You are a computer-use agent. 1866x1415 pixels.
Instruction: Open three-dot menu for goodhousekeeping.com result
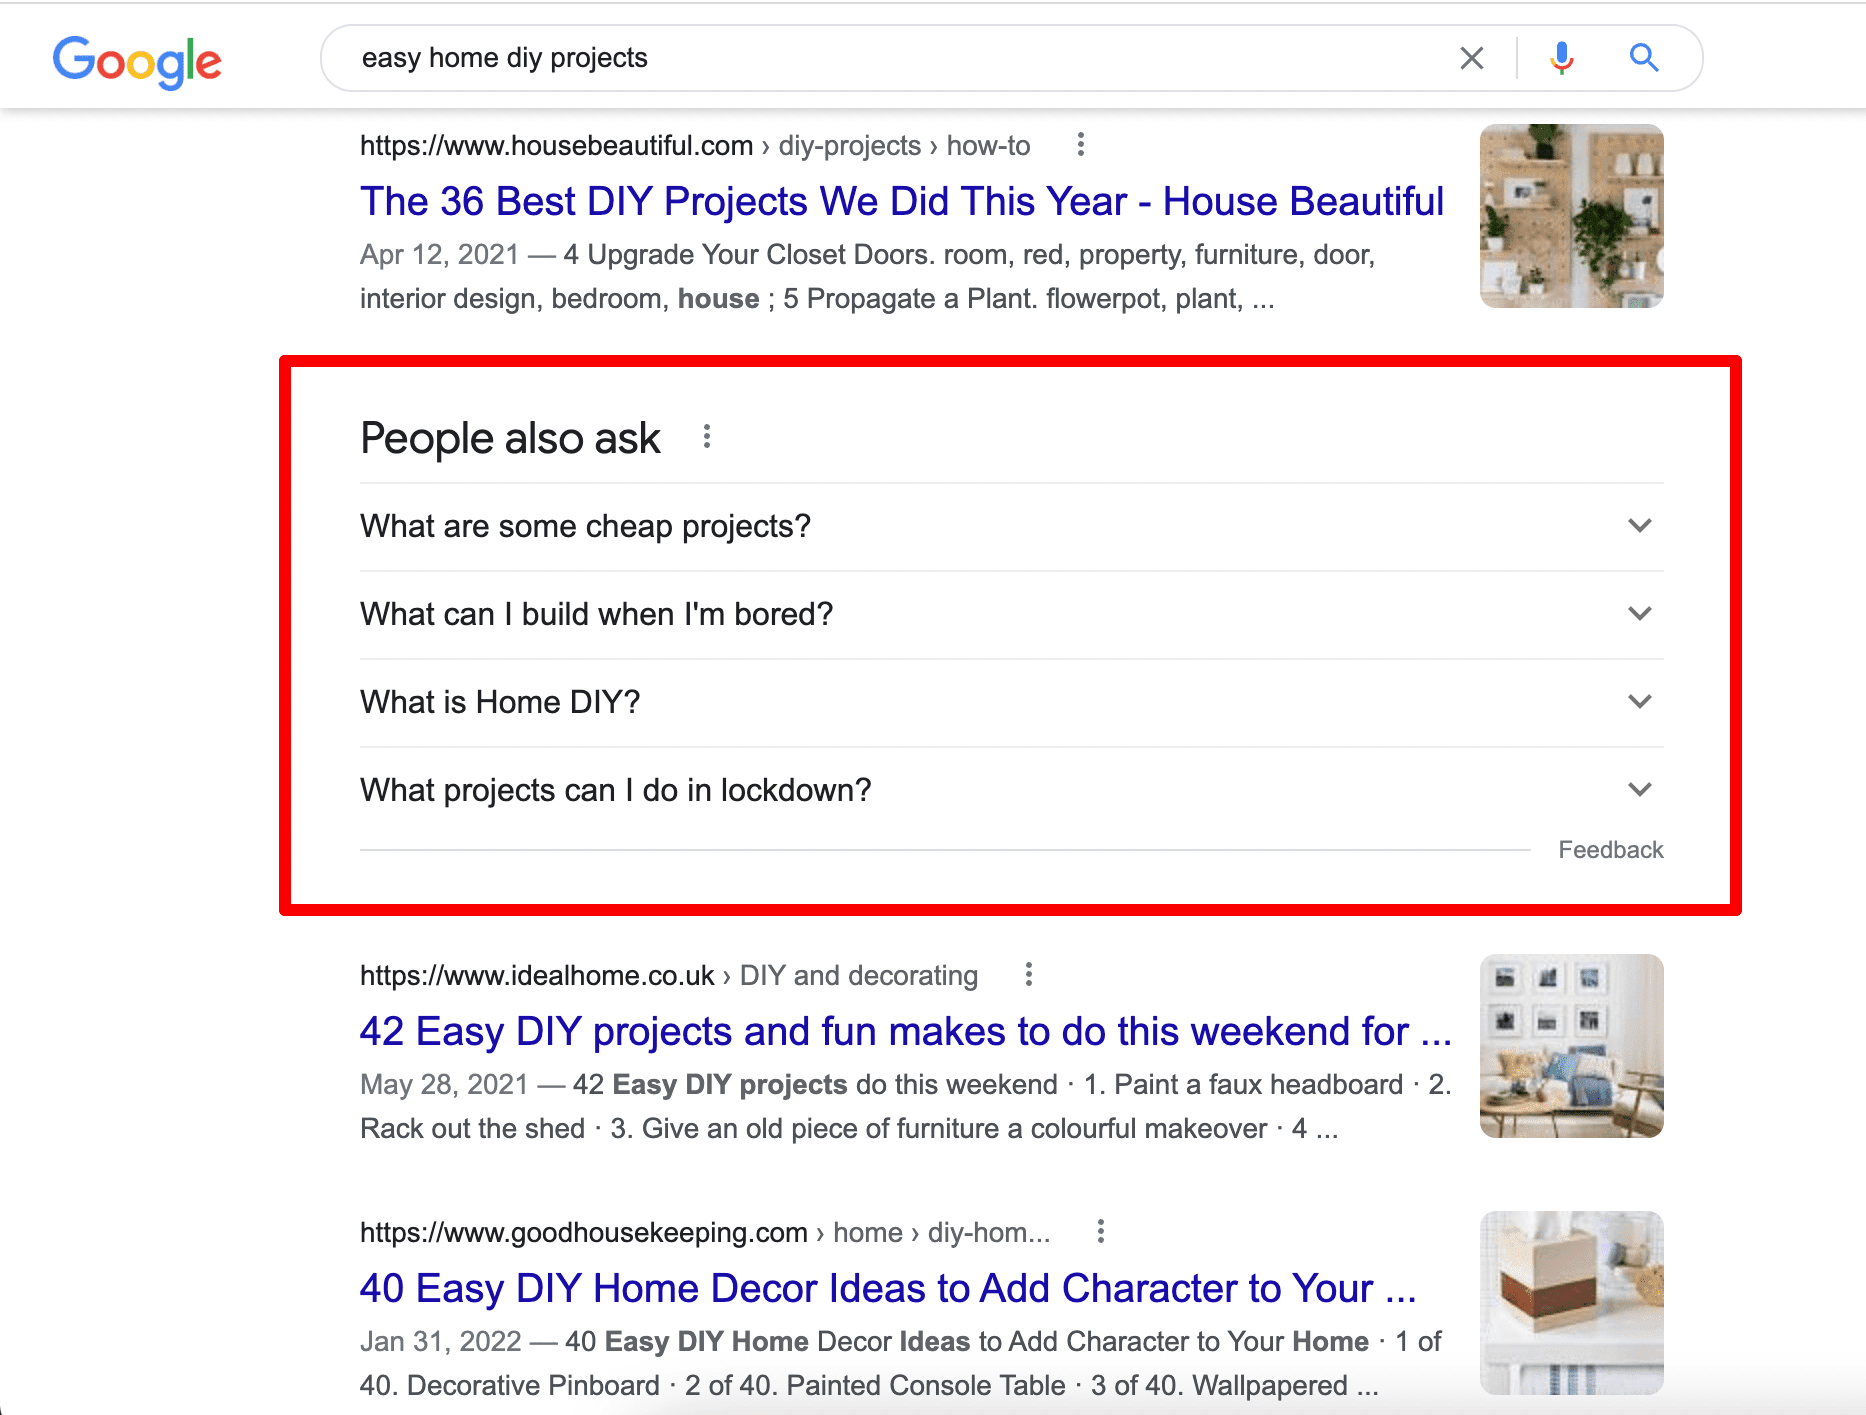click(1100, 1232)
